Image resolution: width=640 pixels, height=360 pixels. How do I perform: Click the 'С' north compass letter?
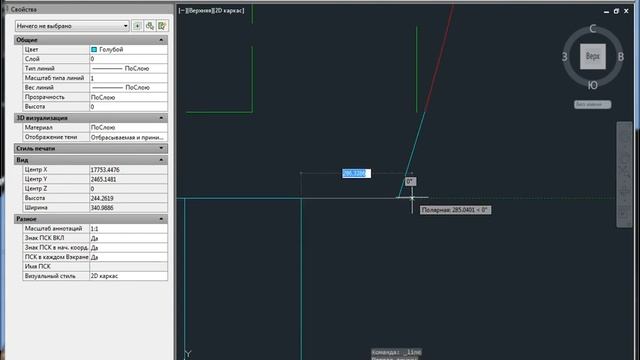(x=593, y=29)
